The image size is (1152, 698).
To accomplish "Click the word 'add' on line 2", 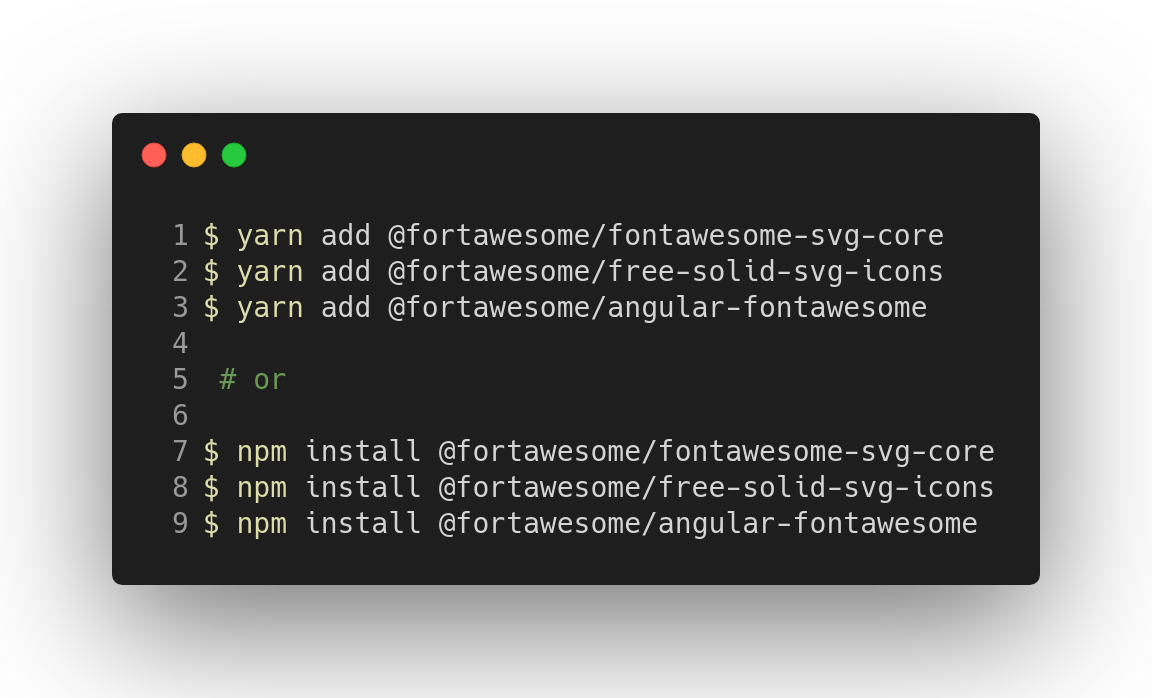I will click(x=345, y=272).
